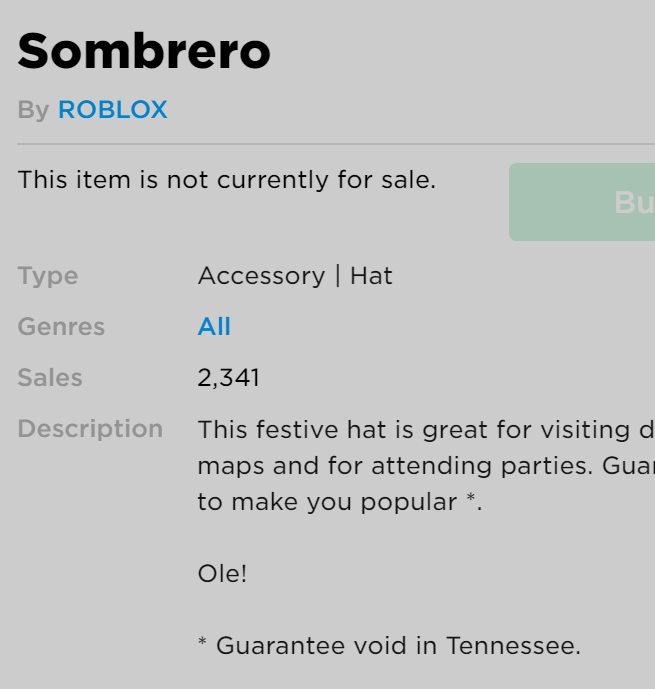Viewport: 655px width, 689px height.
Task: Click the Sombrero item title
Action: [x=144, y=51]
